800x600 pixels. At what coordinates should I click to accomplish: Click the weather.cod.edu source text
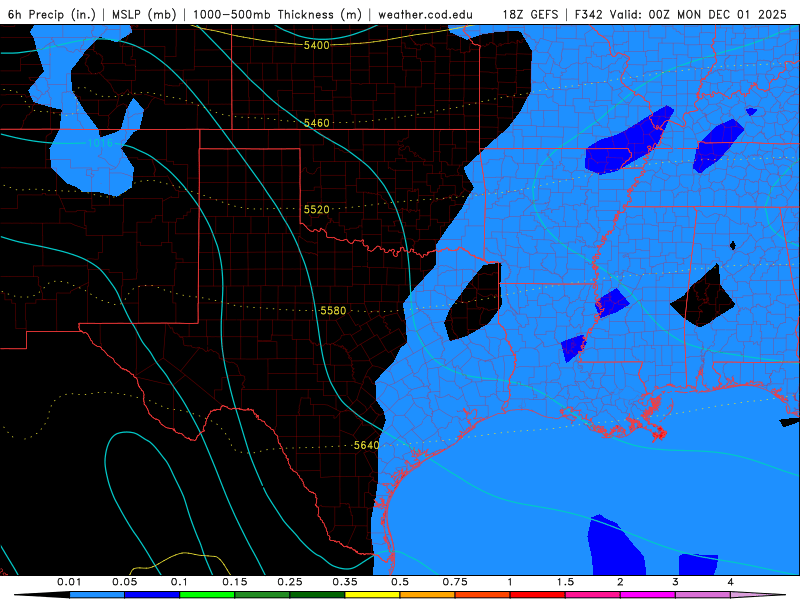[x=425, y=14]
